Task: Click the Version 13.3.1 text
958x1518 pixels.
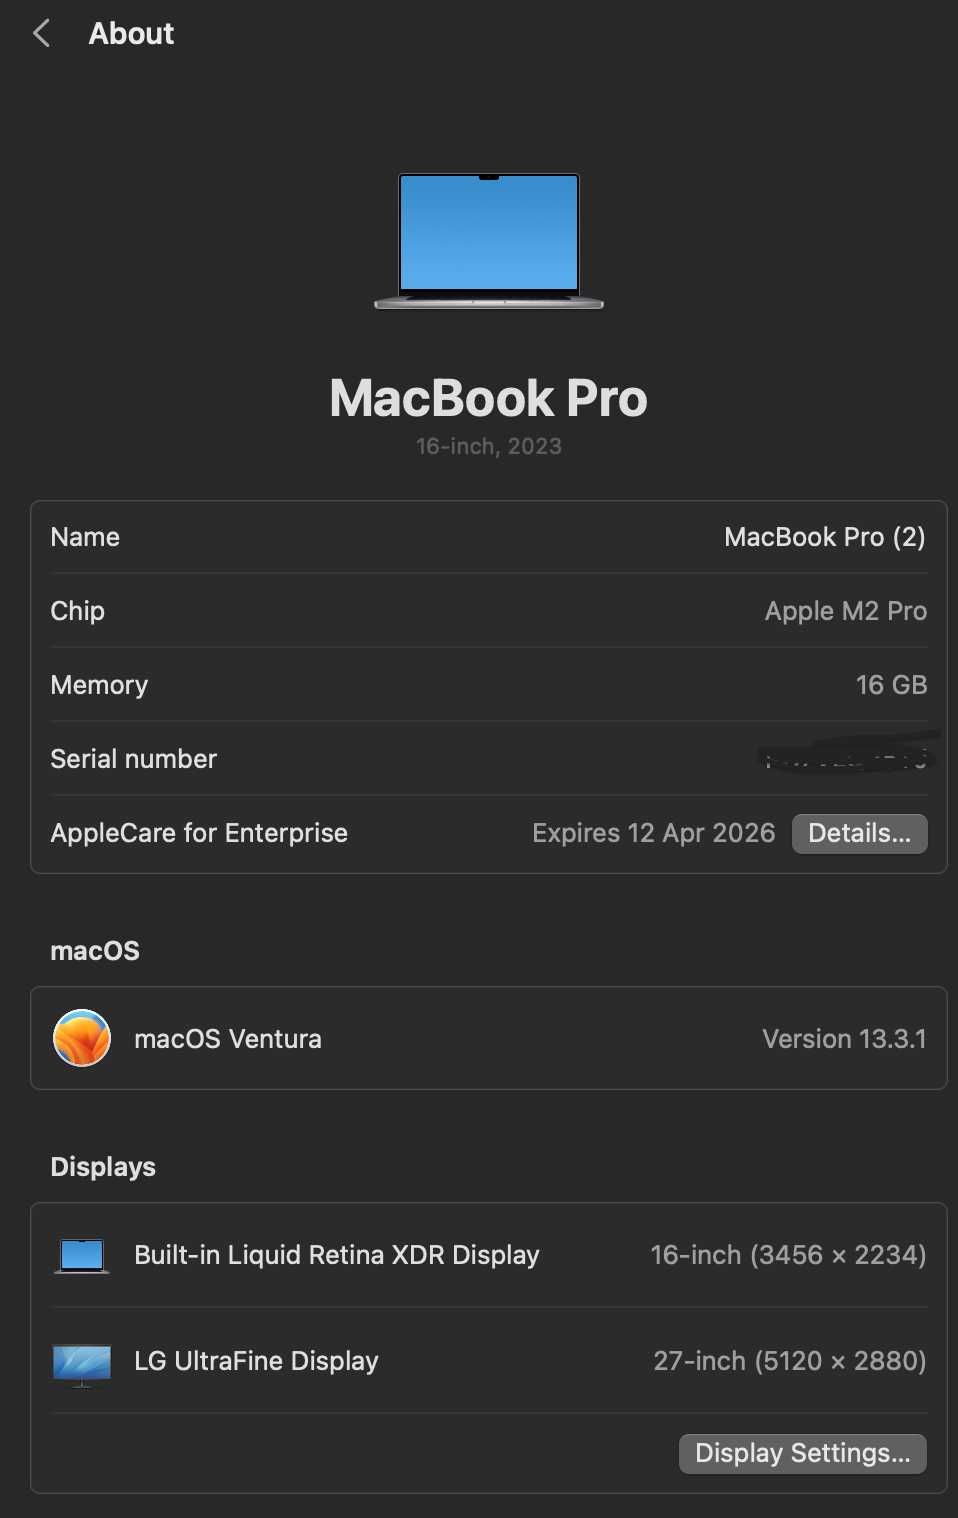Action: tap(844, 1039)
